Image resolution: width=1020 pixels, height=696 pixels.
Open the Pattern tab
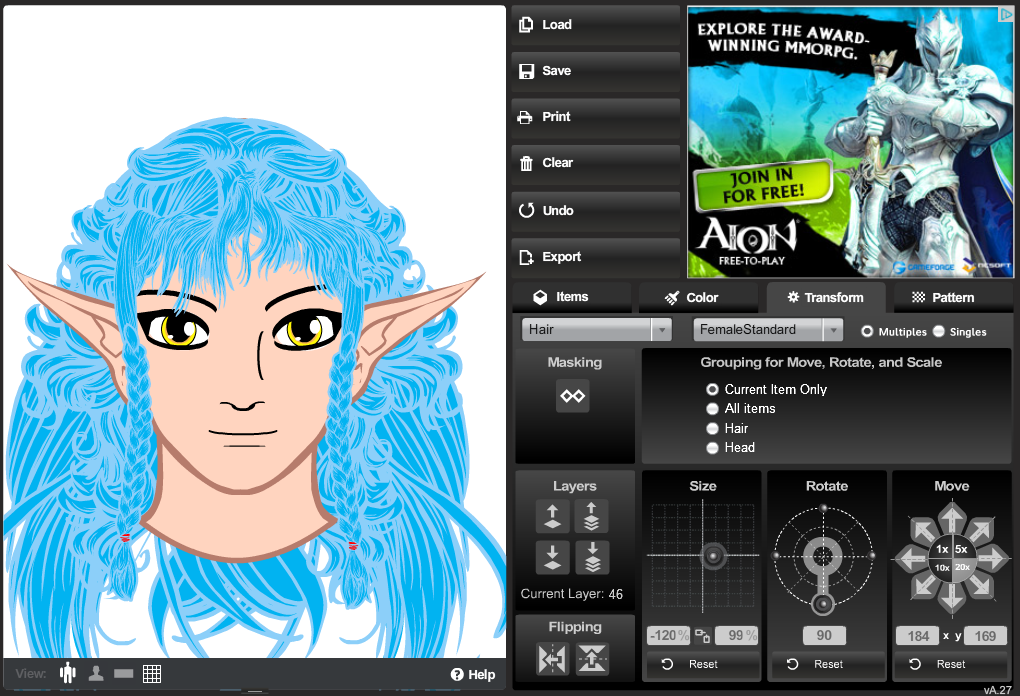coord(942,297)
